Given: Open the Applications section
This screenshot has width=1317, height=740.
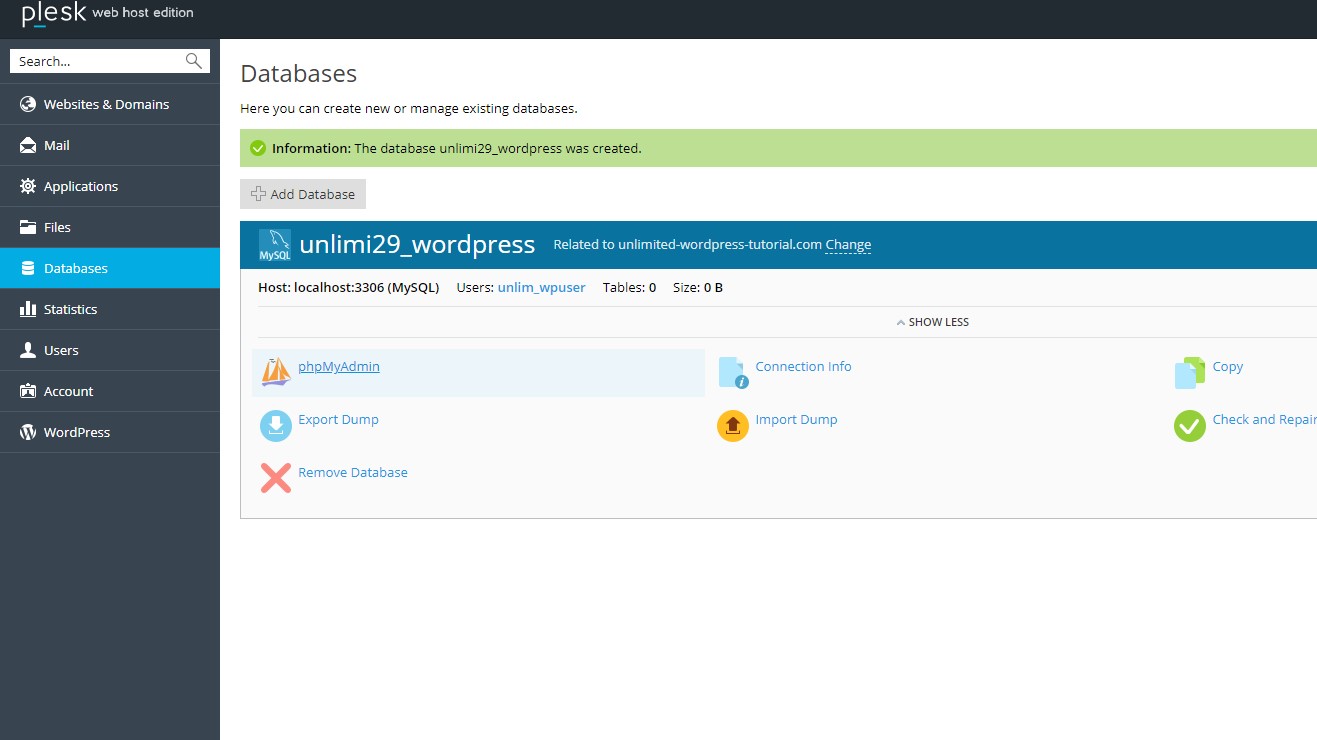Looking at the screenshot, I should pos(81,185).
